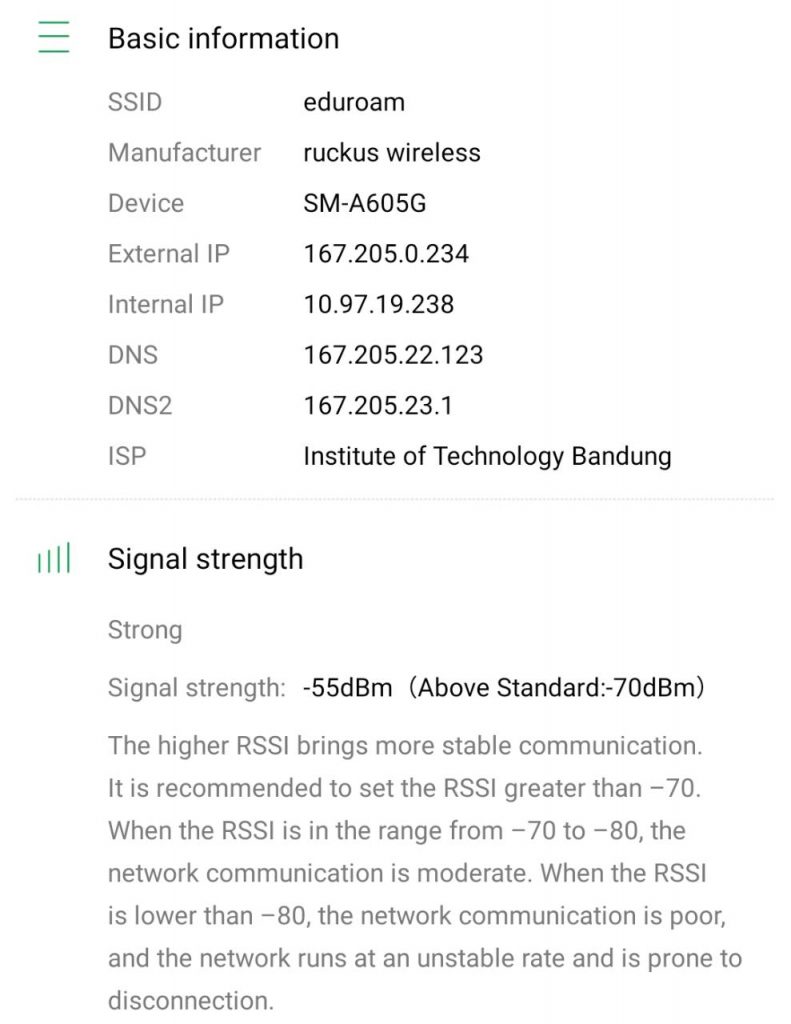Tap the Signal strength bars icon
Screen dimensions: 791x1024
(54, 560)
